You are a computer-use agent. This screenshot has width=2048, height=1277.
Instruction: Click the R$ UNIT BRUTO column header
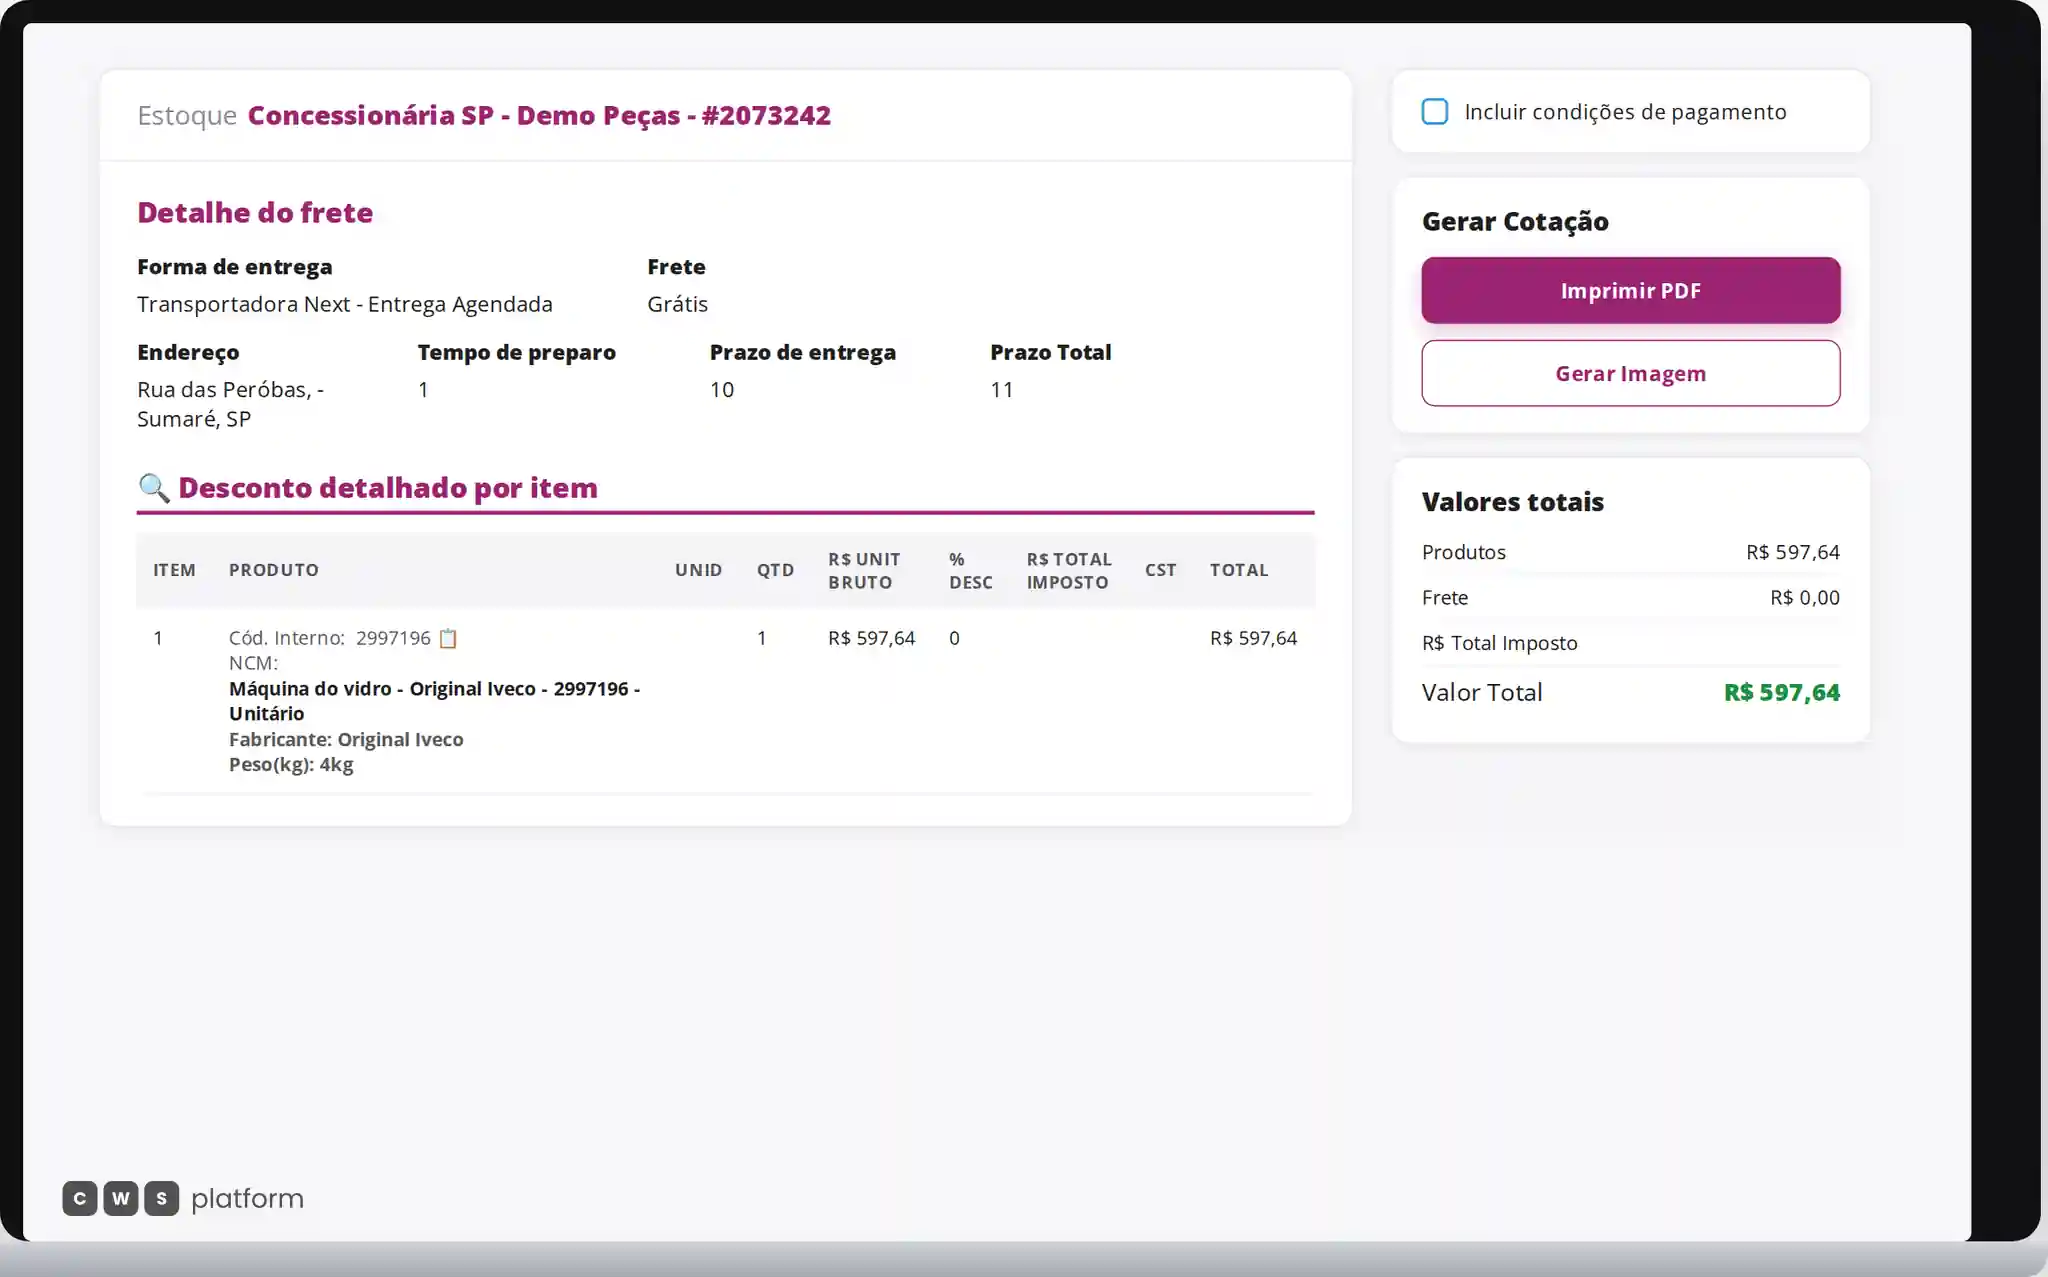(864, 571)
